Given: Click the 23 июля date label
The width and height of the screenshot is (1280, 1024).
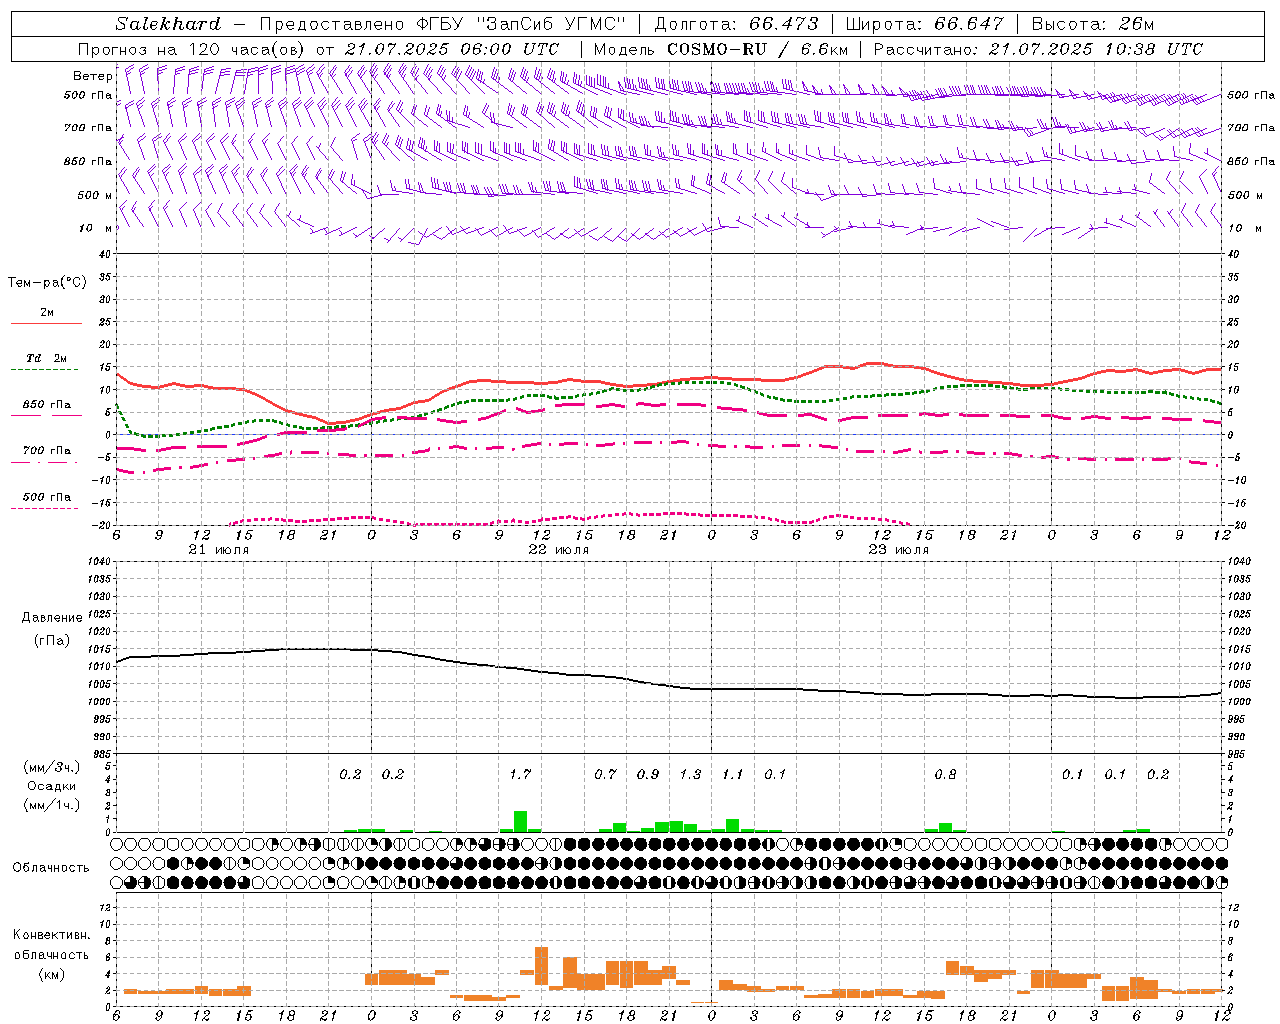Looking at the screenshot, I should click(899, 550).
